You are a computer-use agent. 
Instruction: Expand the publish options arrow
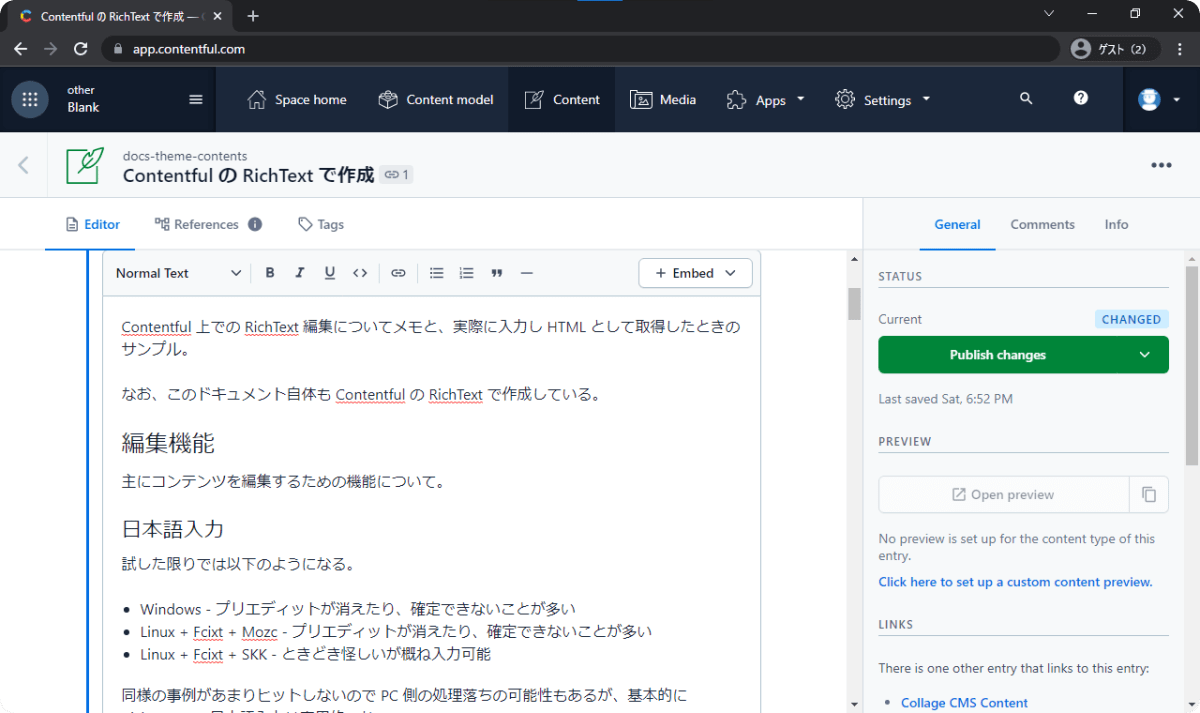pyautogui.click(x=1144, y=355)
